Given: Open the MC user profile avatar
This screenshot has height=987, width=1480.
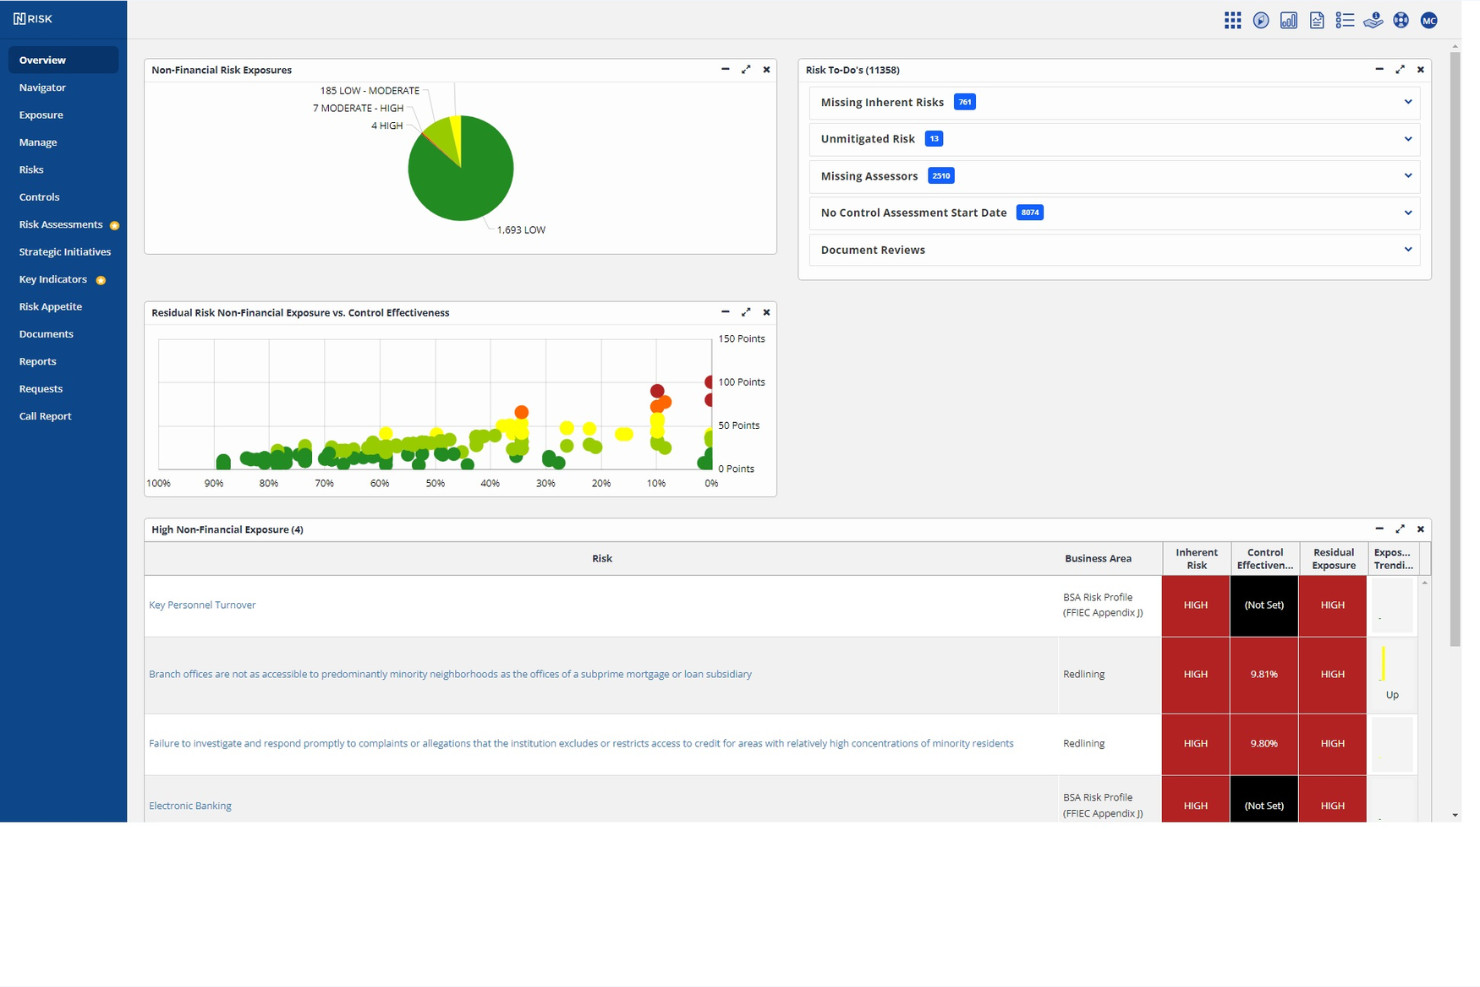Looking at the screenshot, I should [1428, 19].
